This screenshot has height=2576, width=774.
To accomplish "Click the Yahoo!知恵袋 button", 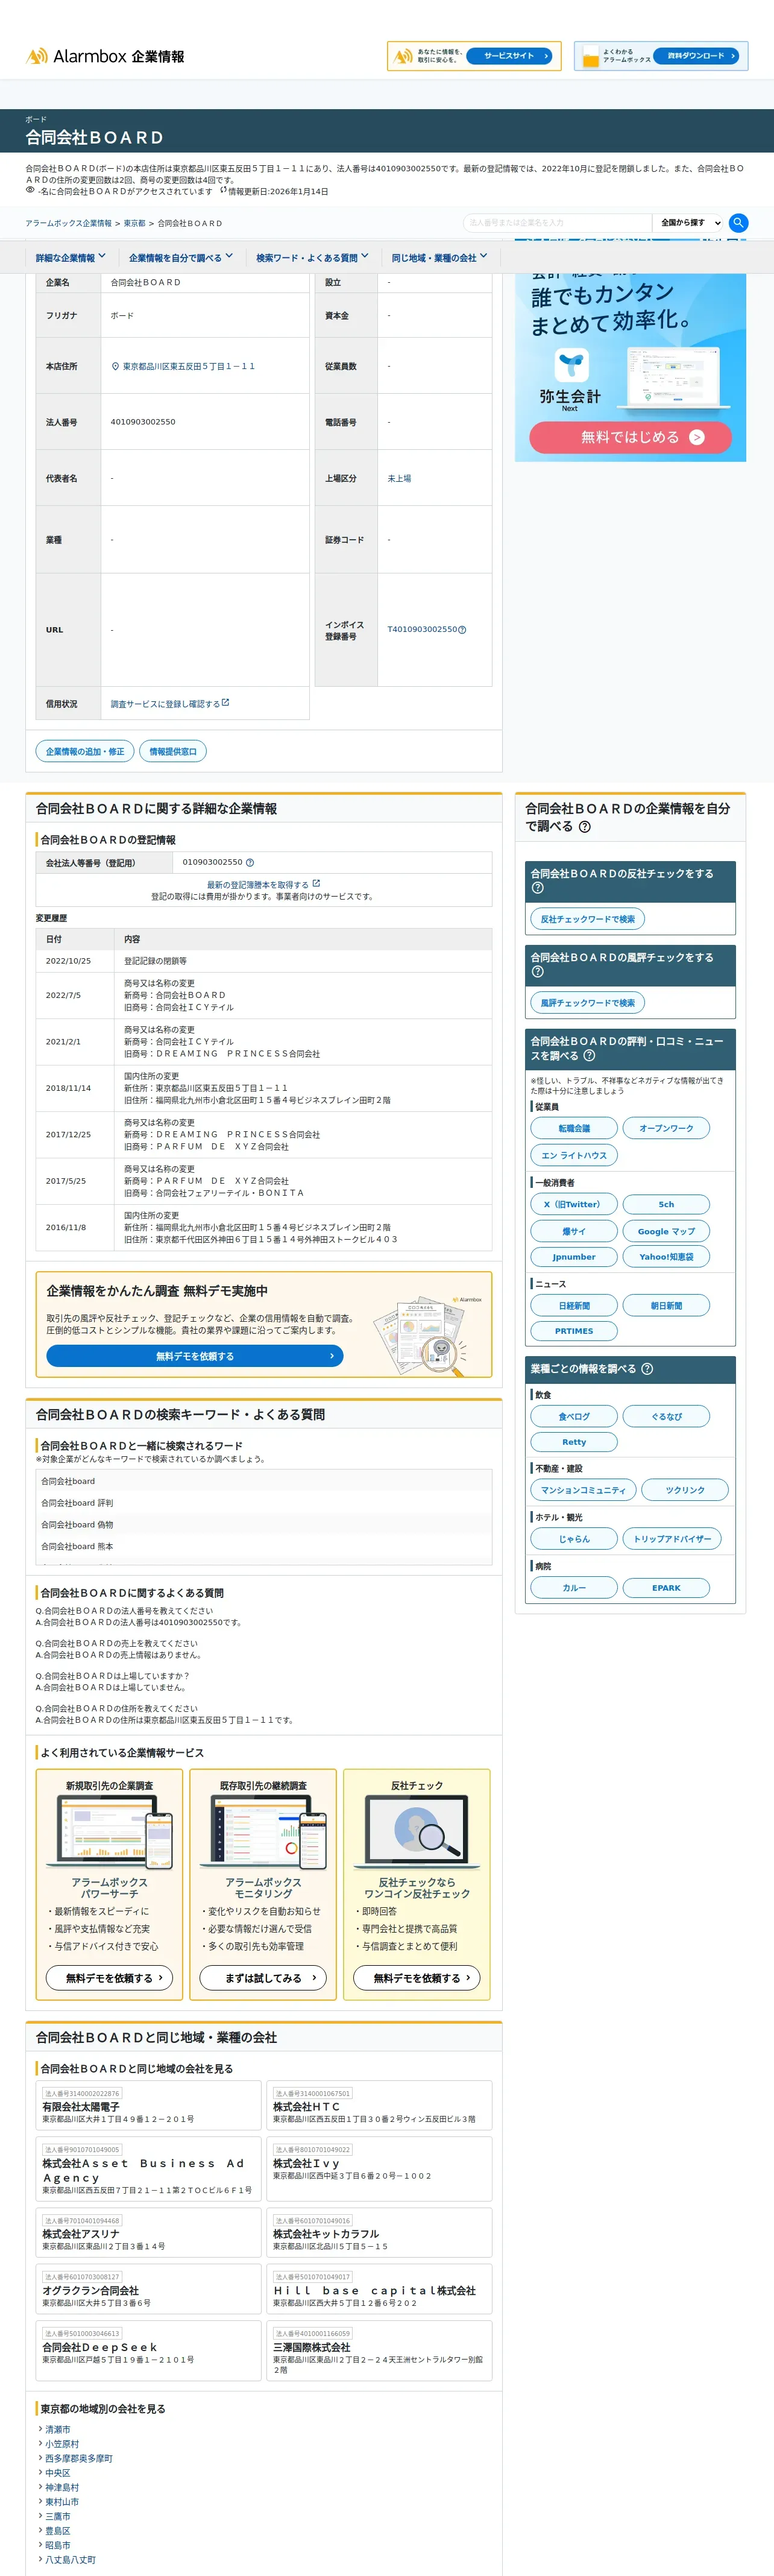I will click(x=666, y=1257).
